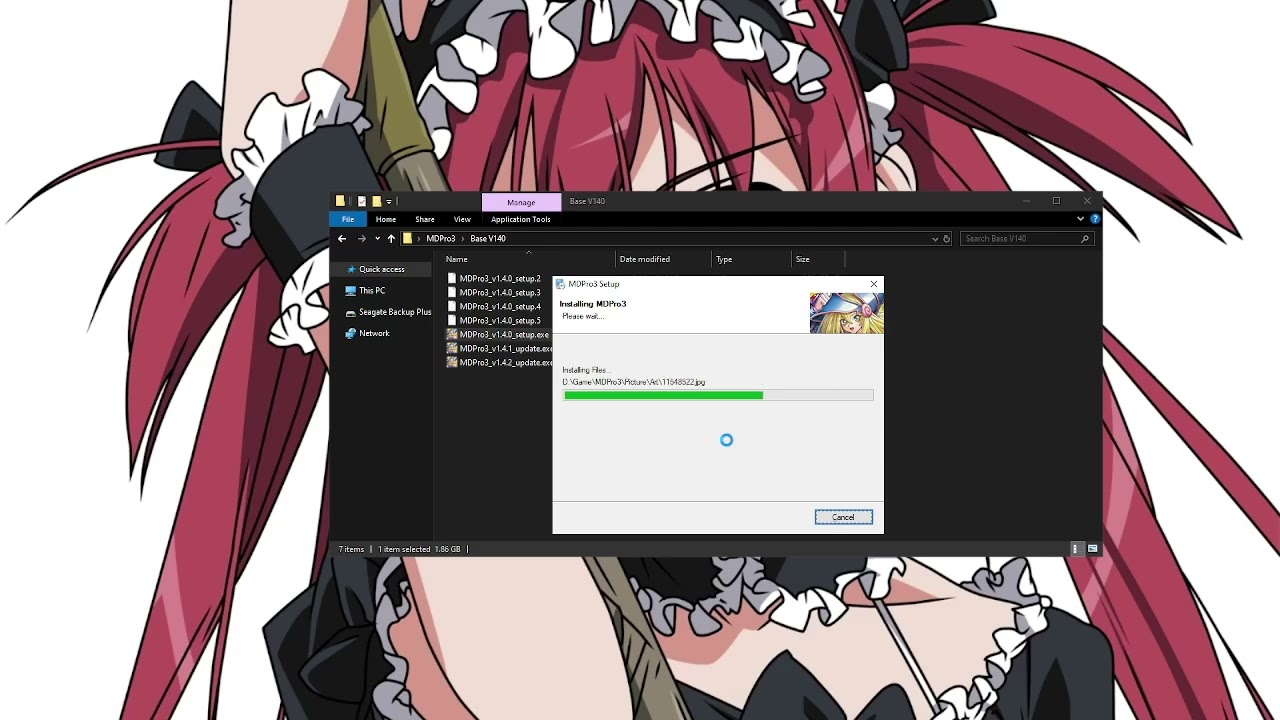Go up one folder level
Viewport: 1280px width, 720px height.
[x=391, y=239]
